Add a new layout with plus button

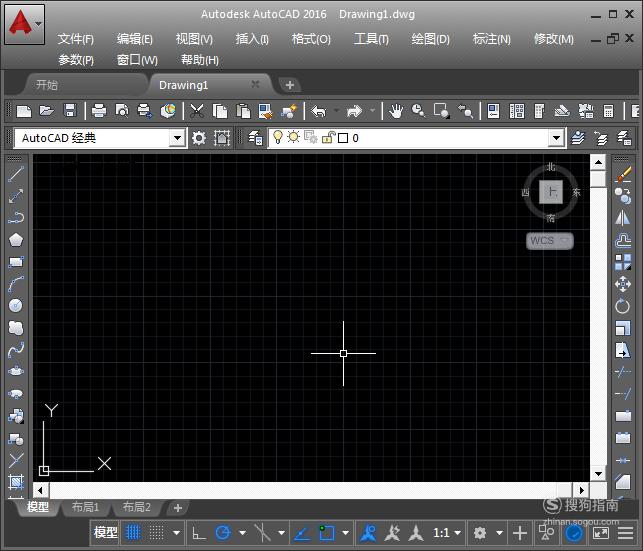(x=178, y=508)
